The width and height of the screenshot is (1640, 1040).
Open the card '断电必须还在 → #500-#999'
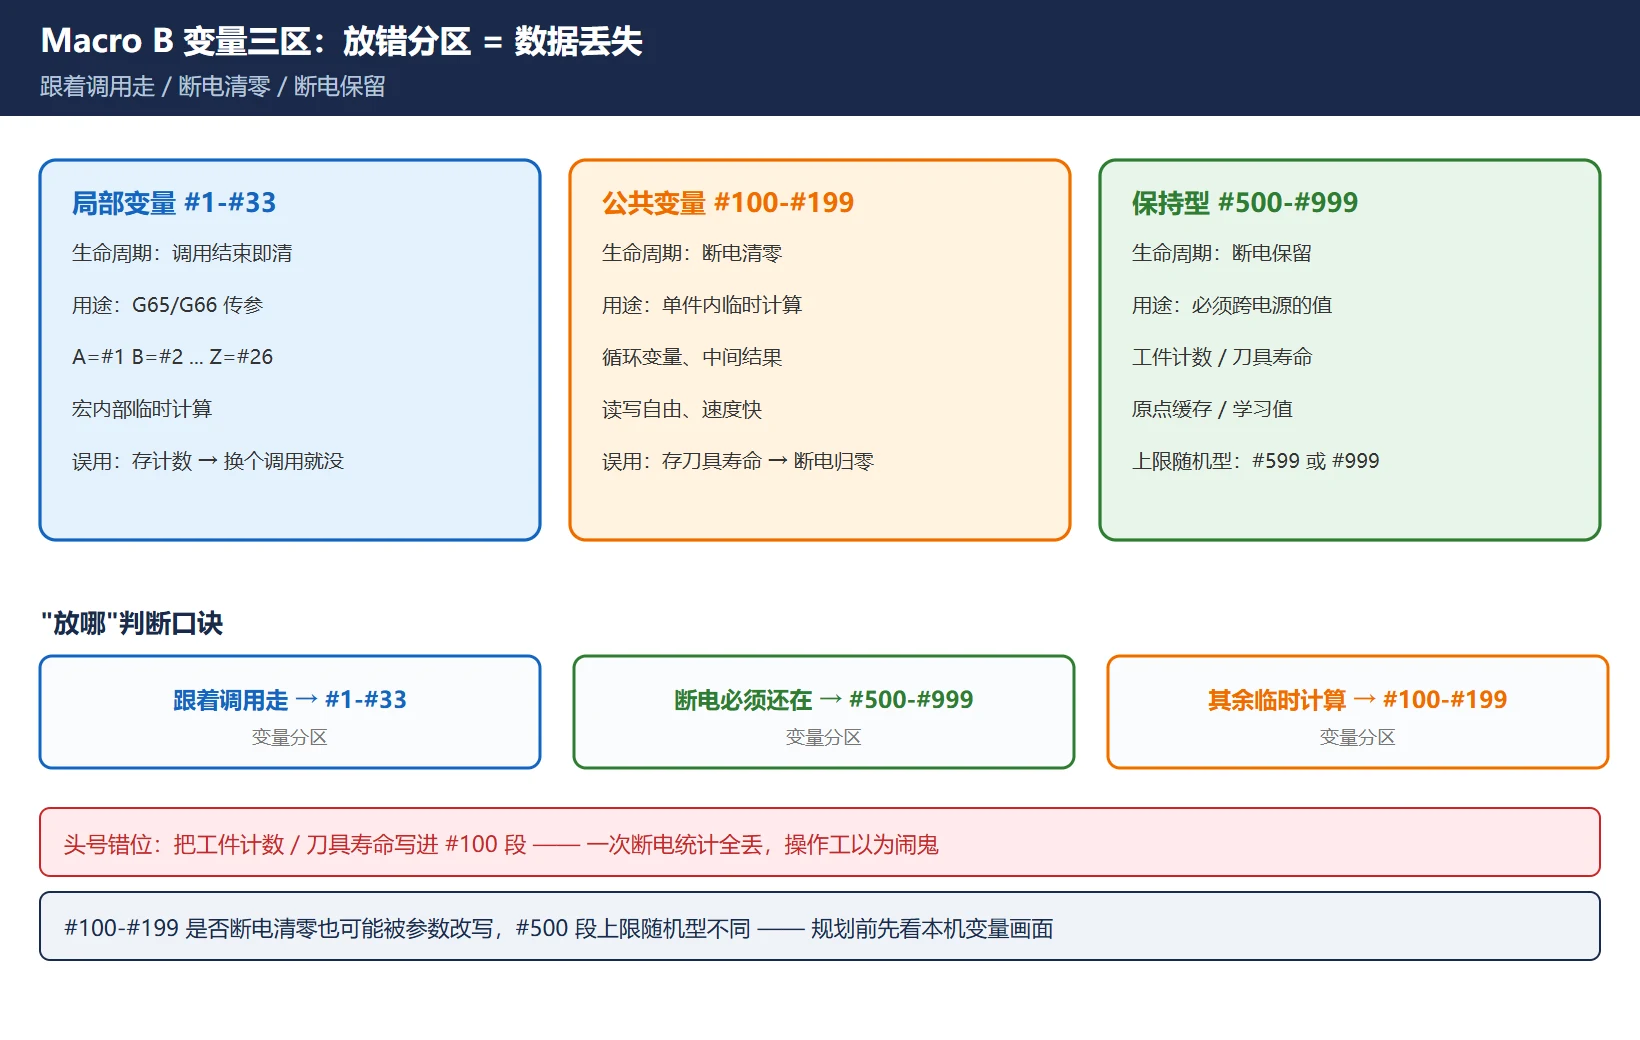pyautogui.click(x=824, y=712)
